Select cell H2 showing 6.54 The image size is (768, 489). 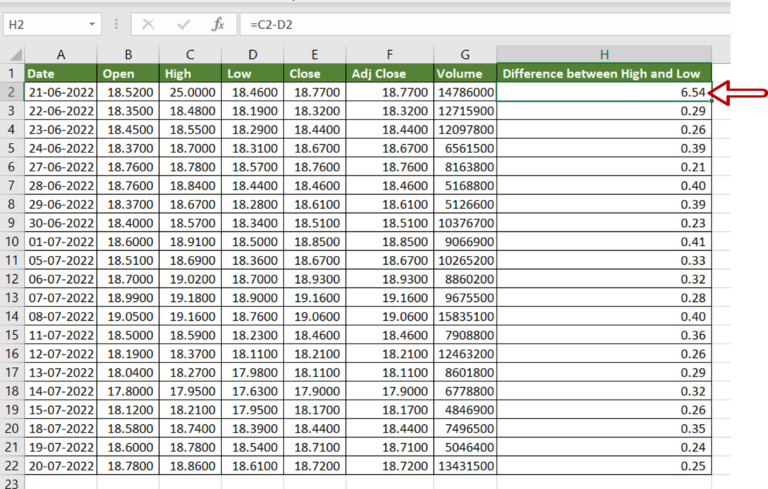pyautogui.click(x=604, y=92)
